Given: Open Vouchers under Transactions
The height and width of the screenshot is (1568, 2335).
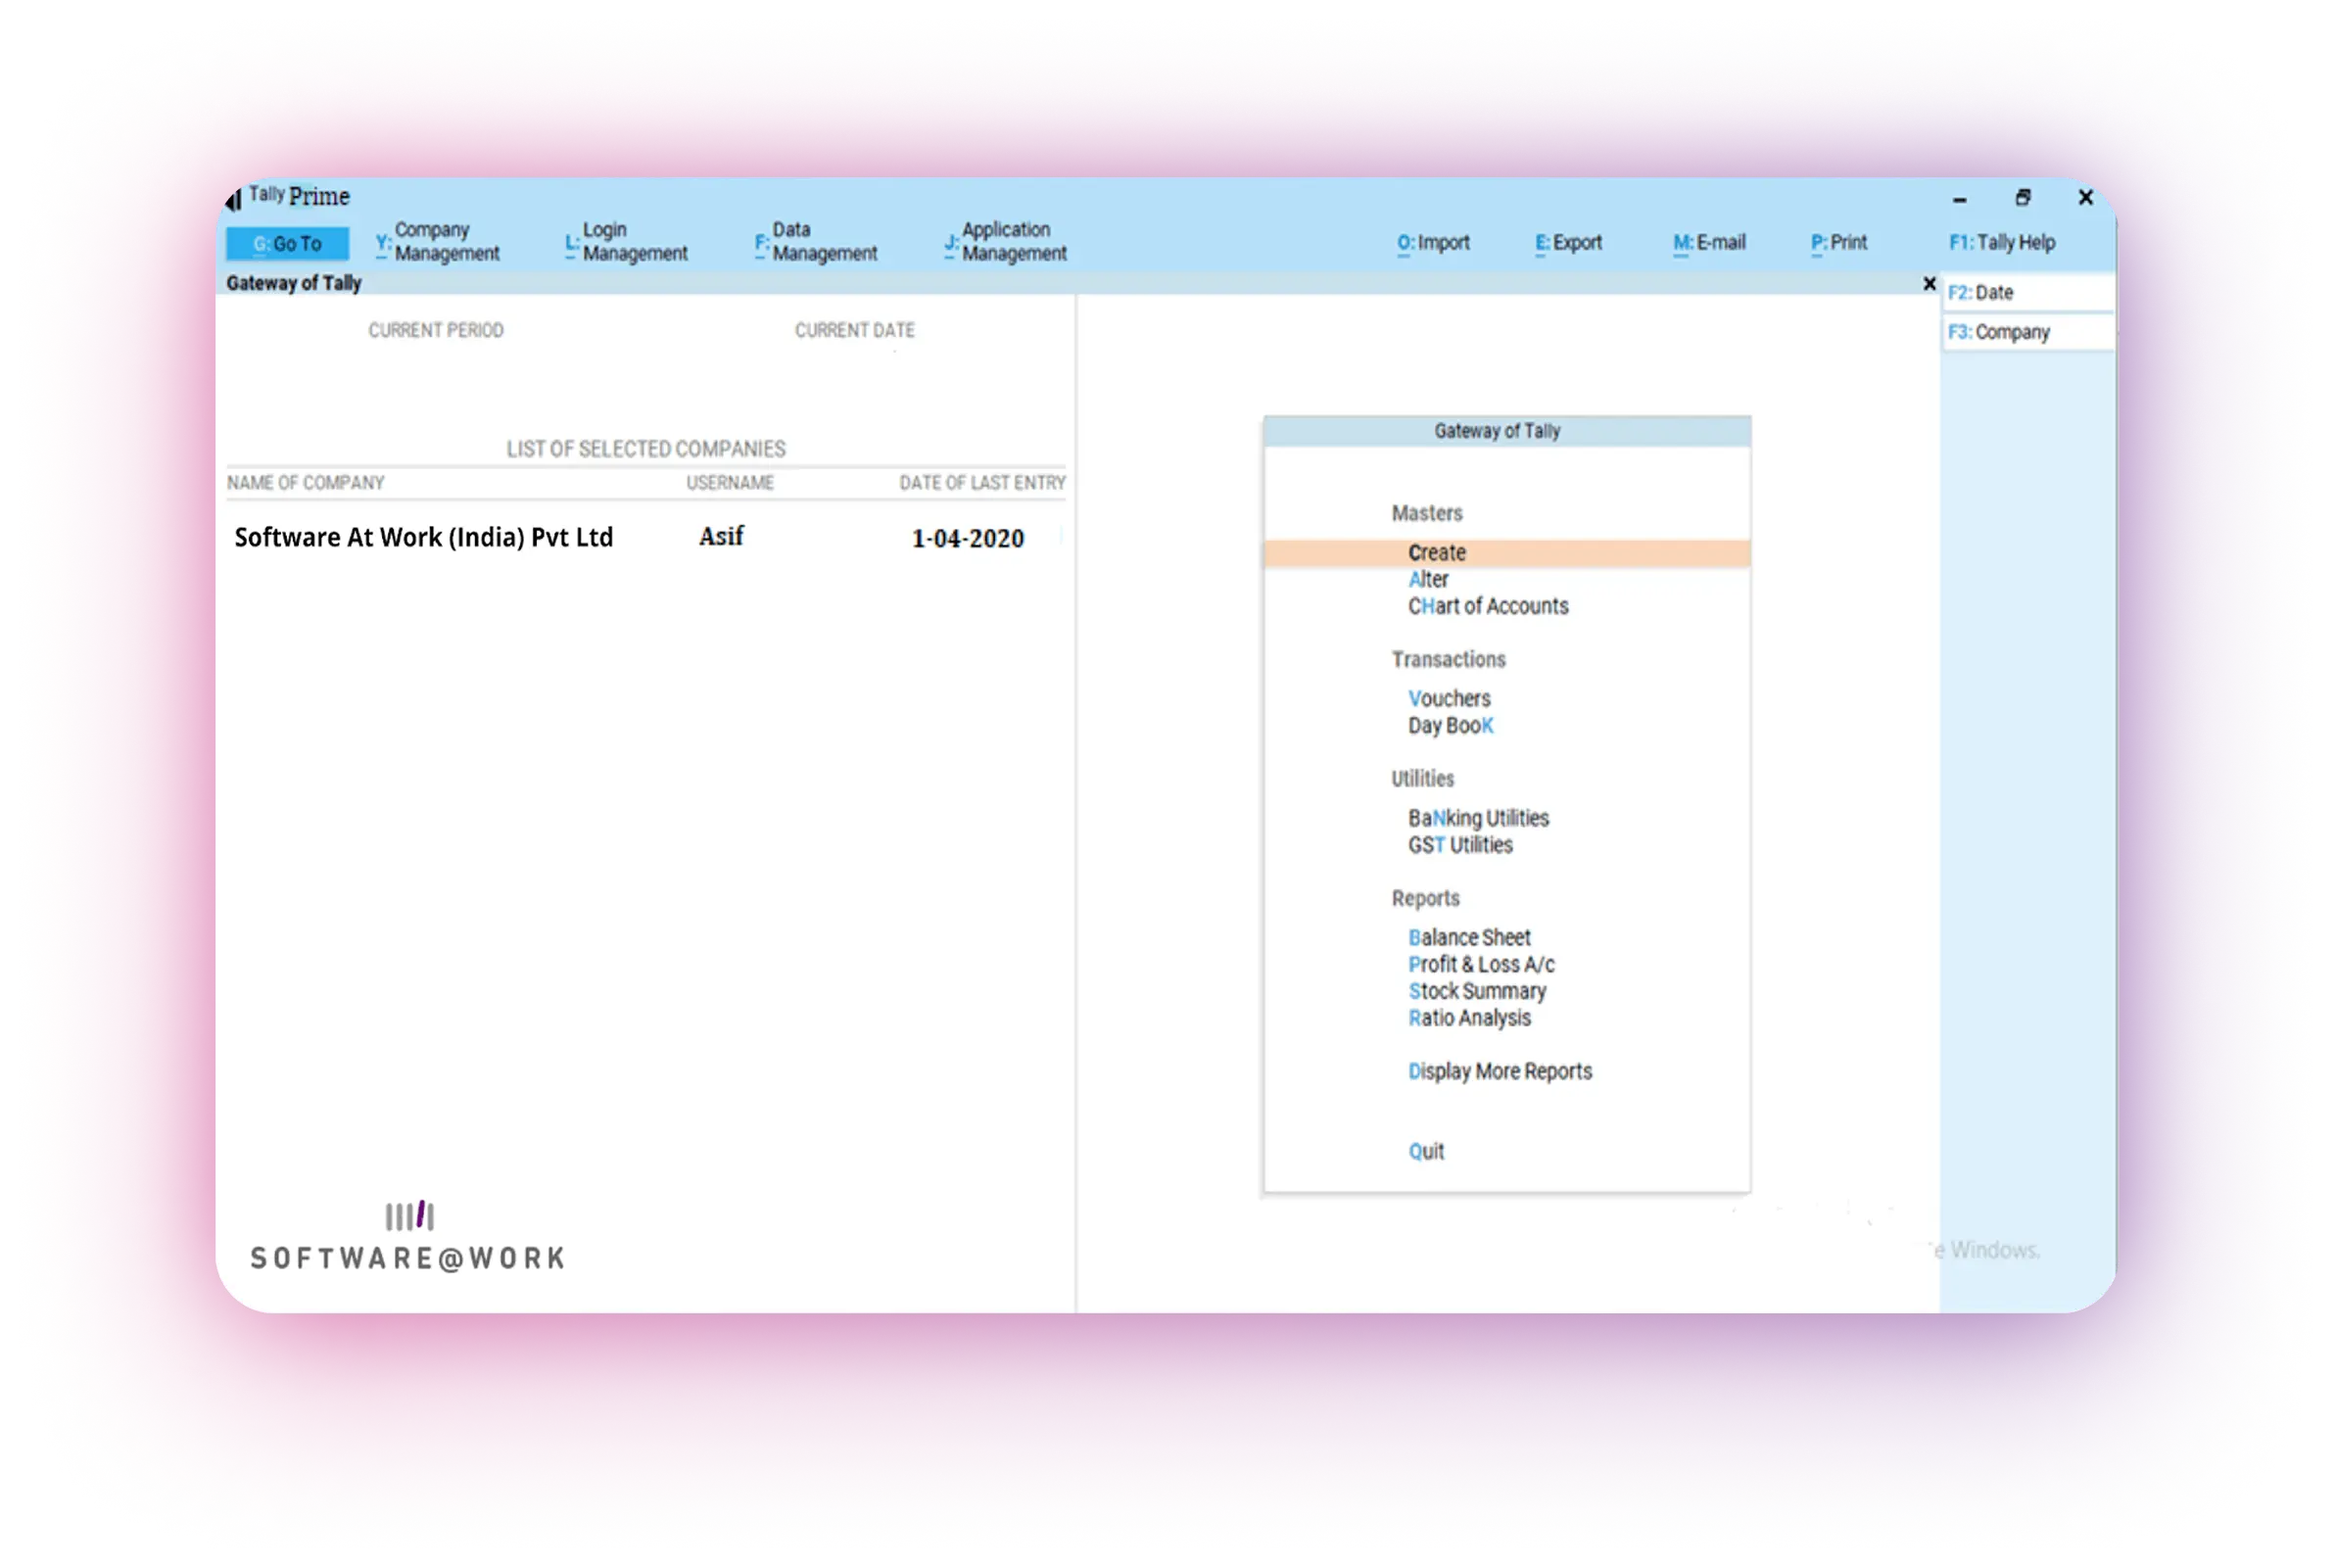Looking at the screenshot, I should (x=1448, y=699).
